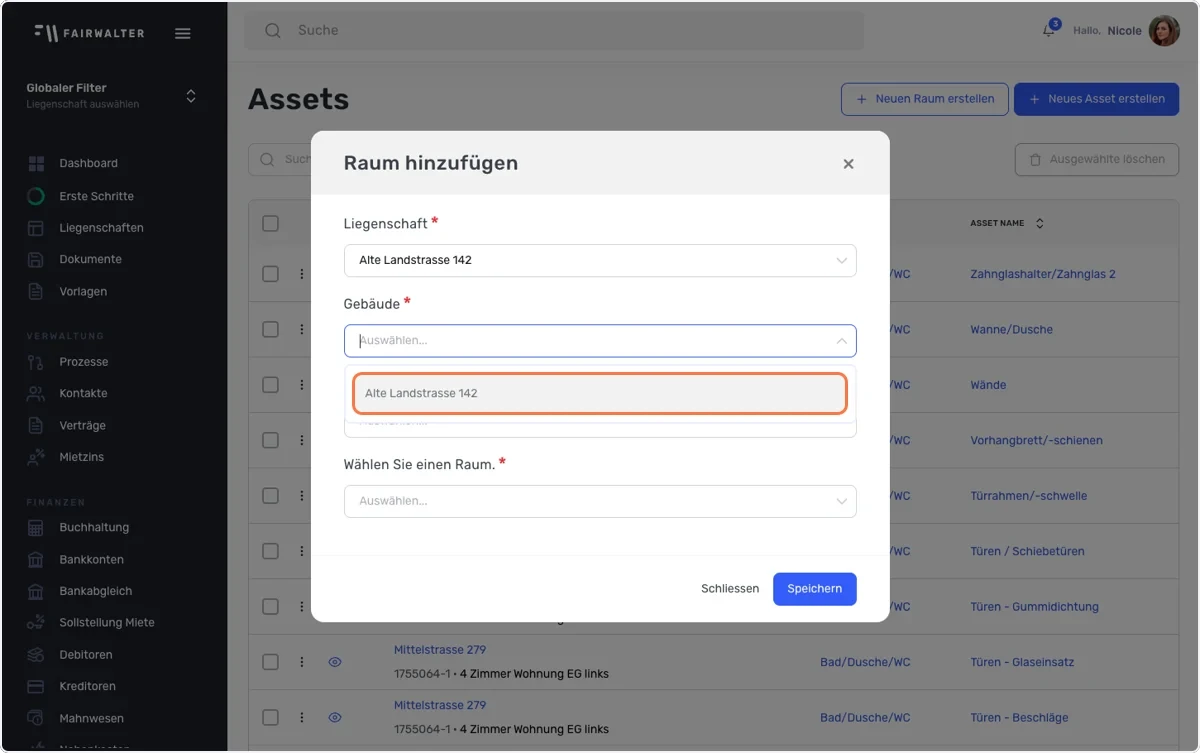This screenshot has height=753, width=1200.
Task: Open the Liegenschaft dropdown showing Alte Landstrasse 142
Action: click(x=600, y=260)
